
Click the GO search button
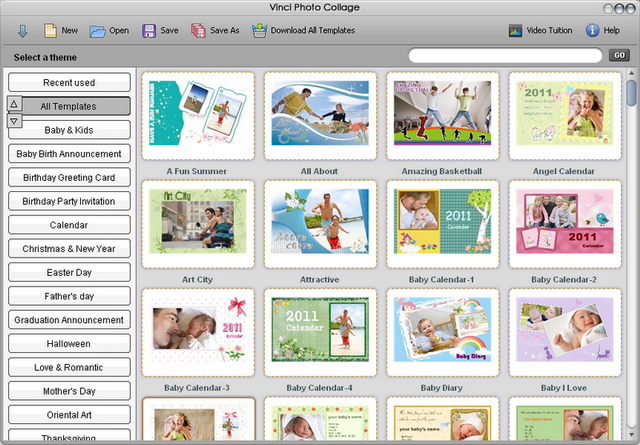click(619, 55)
